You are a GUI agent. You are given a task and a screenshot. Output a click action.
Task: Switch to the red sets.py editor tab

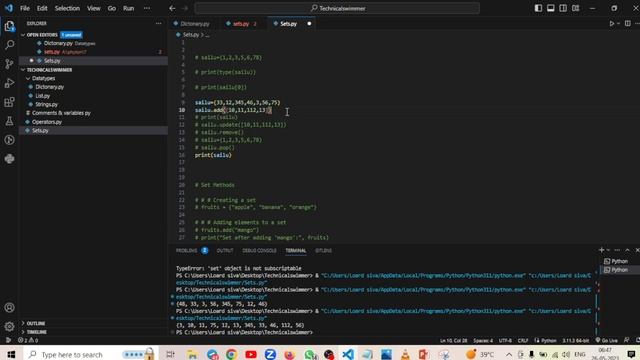242,24
